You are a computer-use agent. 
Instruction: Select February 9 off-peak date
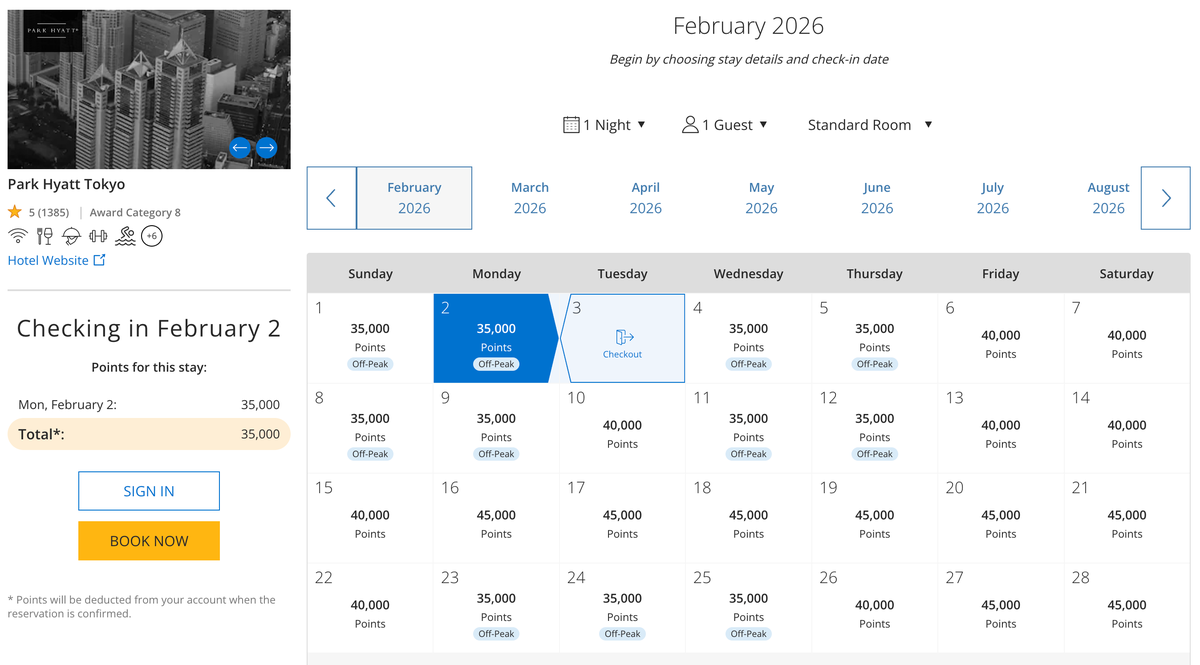coord(496,428)
